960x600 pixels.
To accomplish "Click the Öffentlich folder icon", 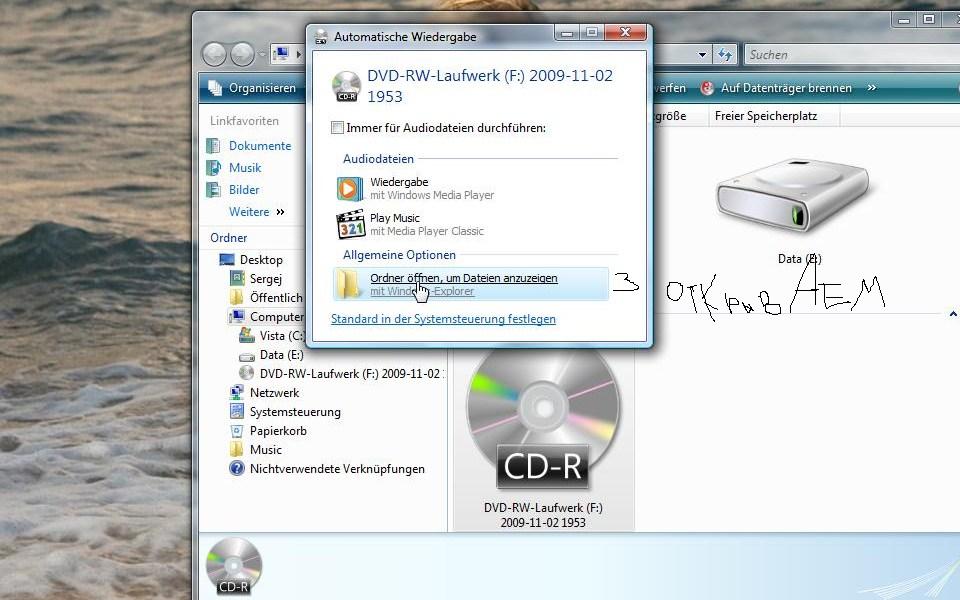I will tap(237, 298).
